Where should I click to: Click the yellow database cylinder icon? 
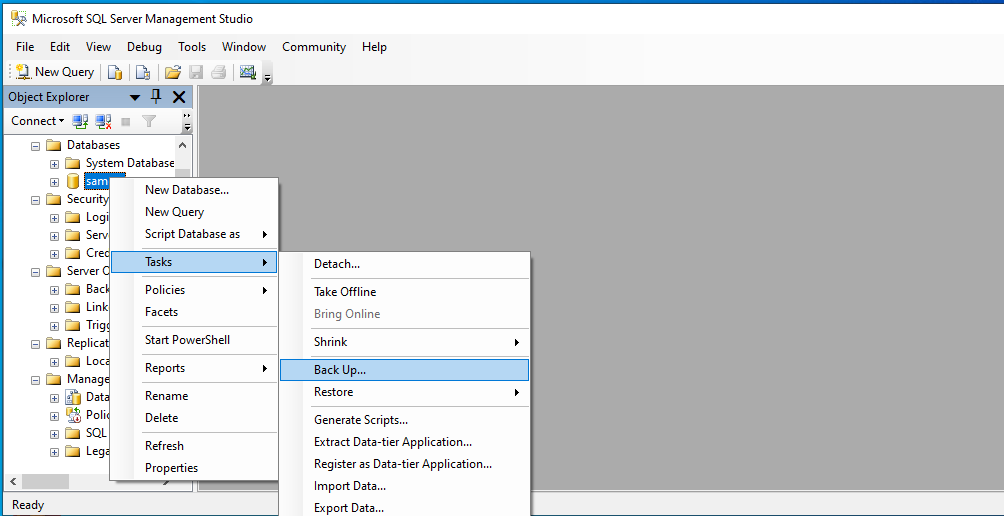[x=73, y=181]
